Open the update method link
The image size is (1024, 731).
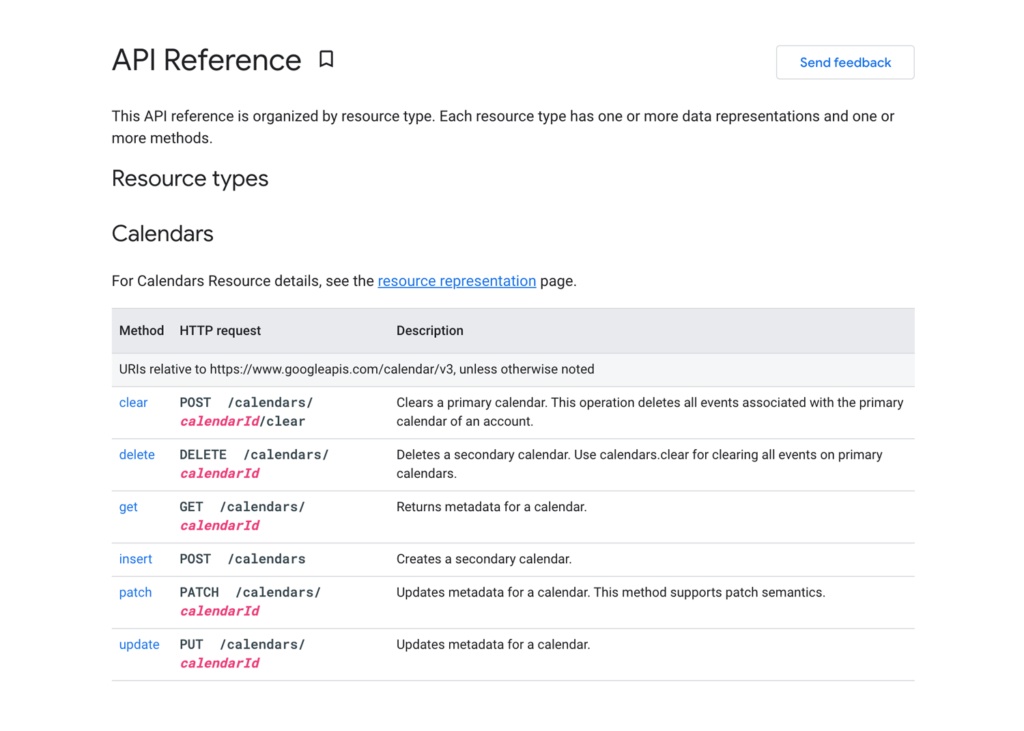(x=139, y=645)
